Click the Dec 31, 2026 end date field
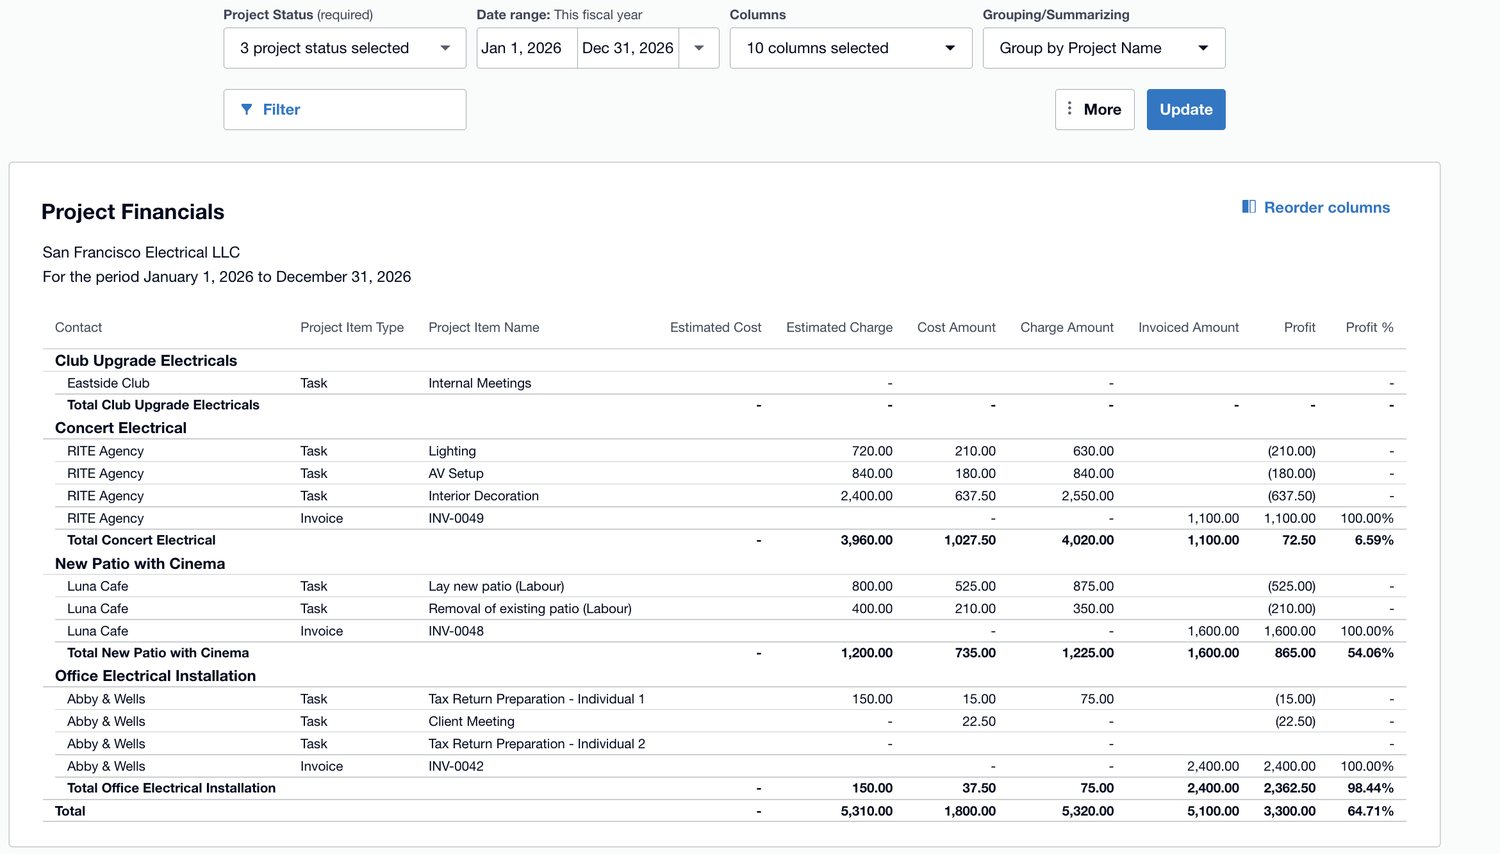1500x854 pixels. click(628, 48)
